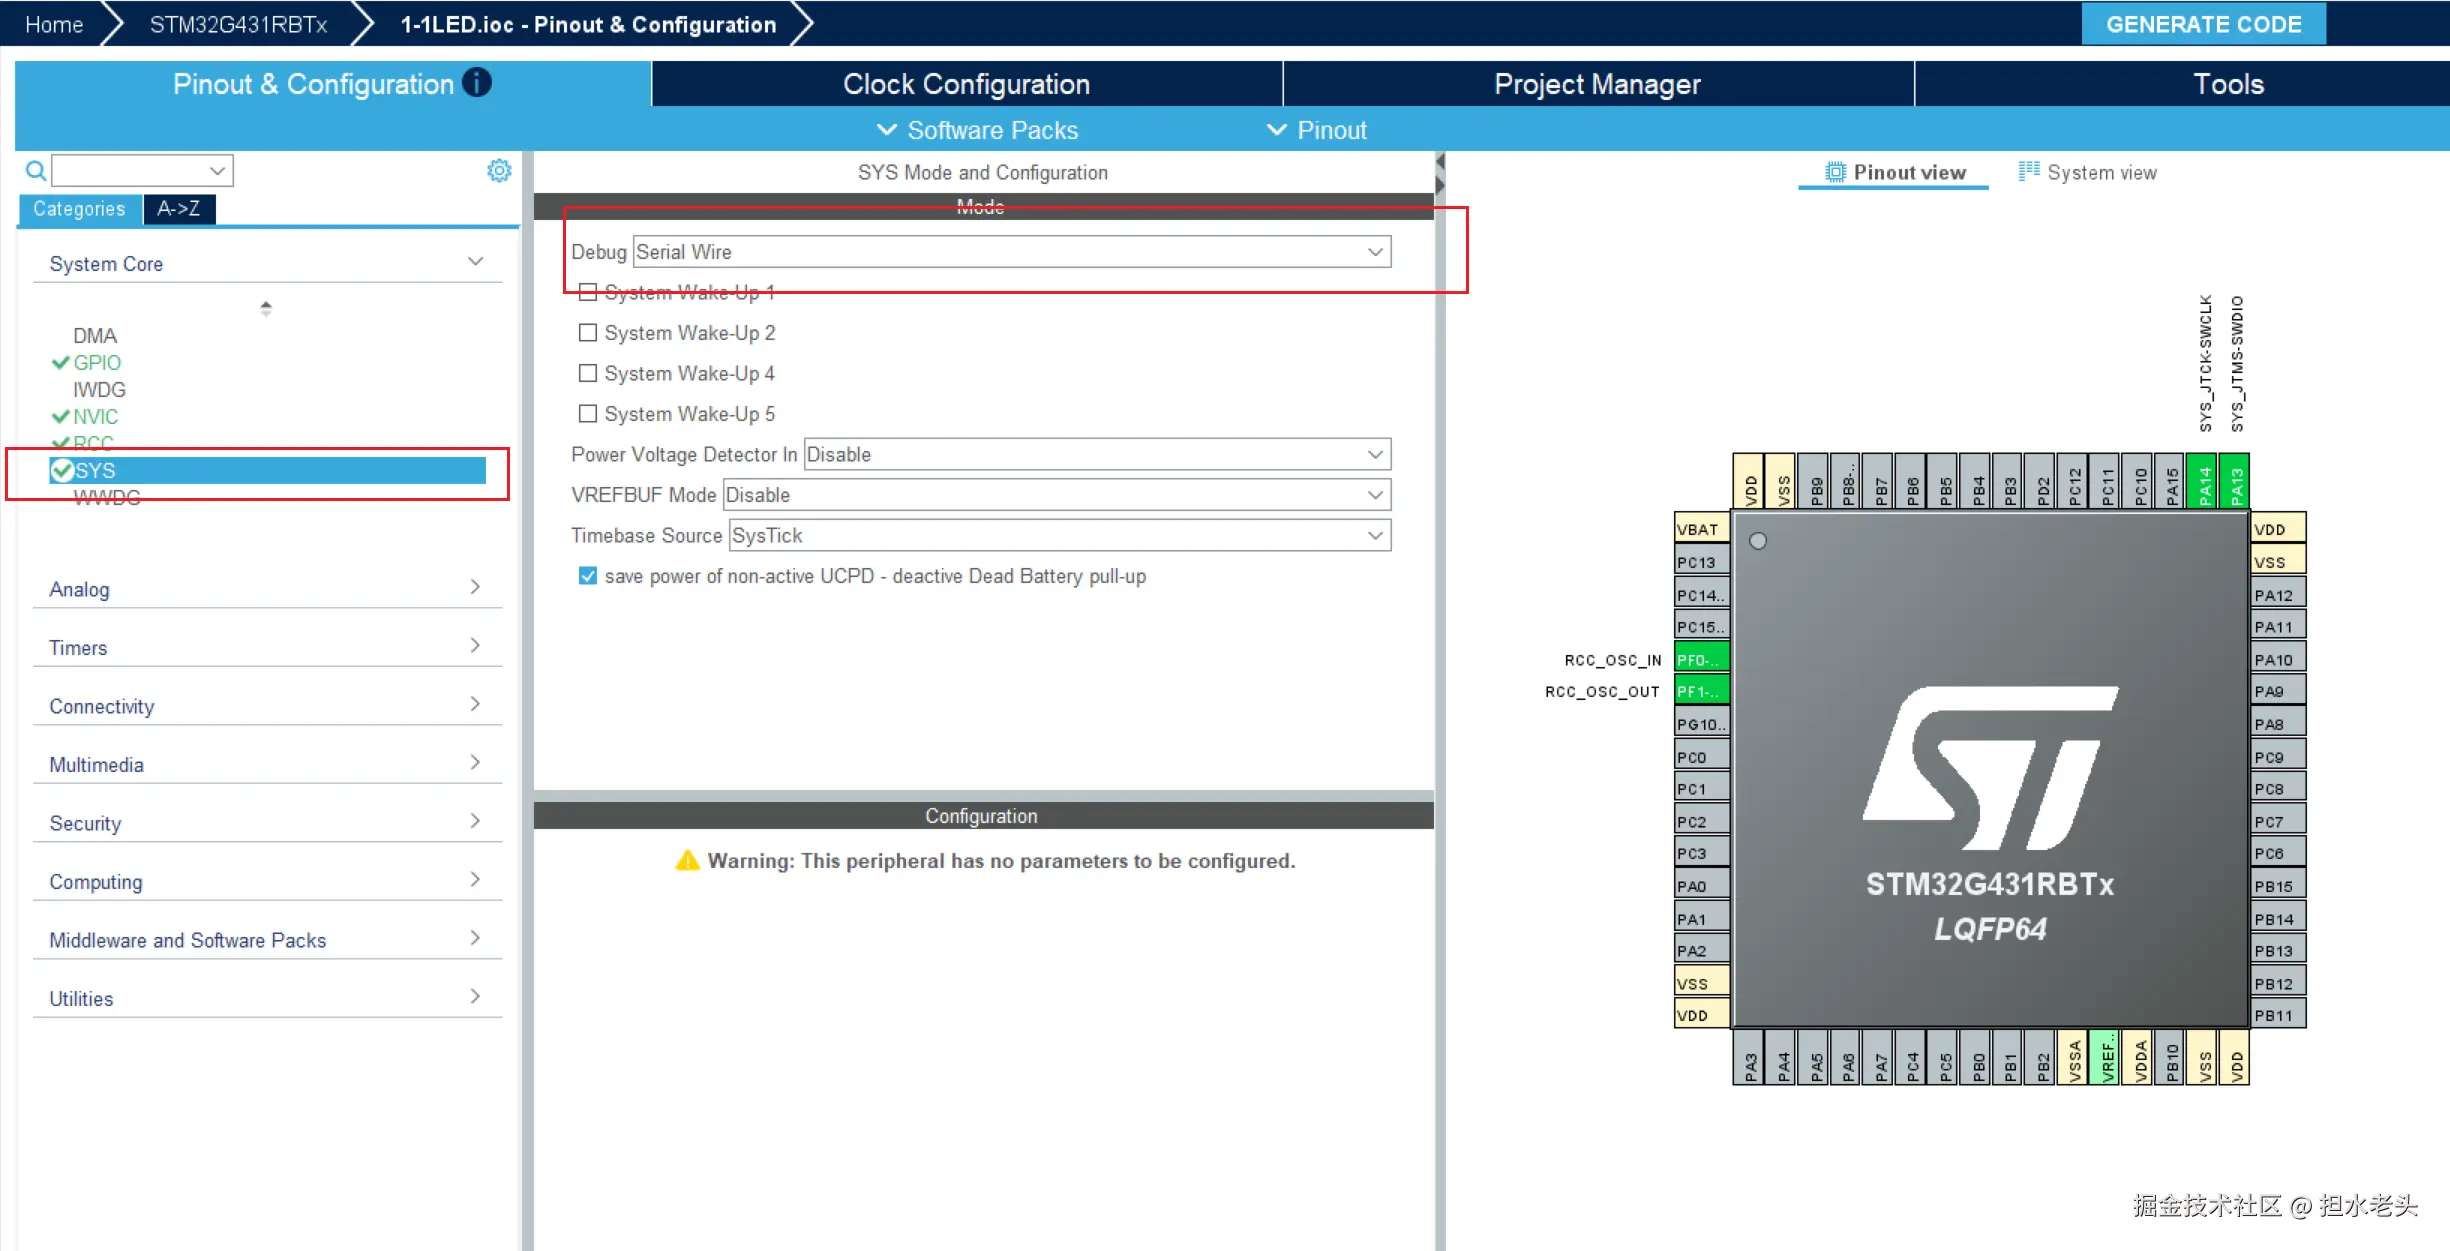Switch to System view
This screenshot has height=1251, width=2450.
(x=2088, y=172)
